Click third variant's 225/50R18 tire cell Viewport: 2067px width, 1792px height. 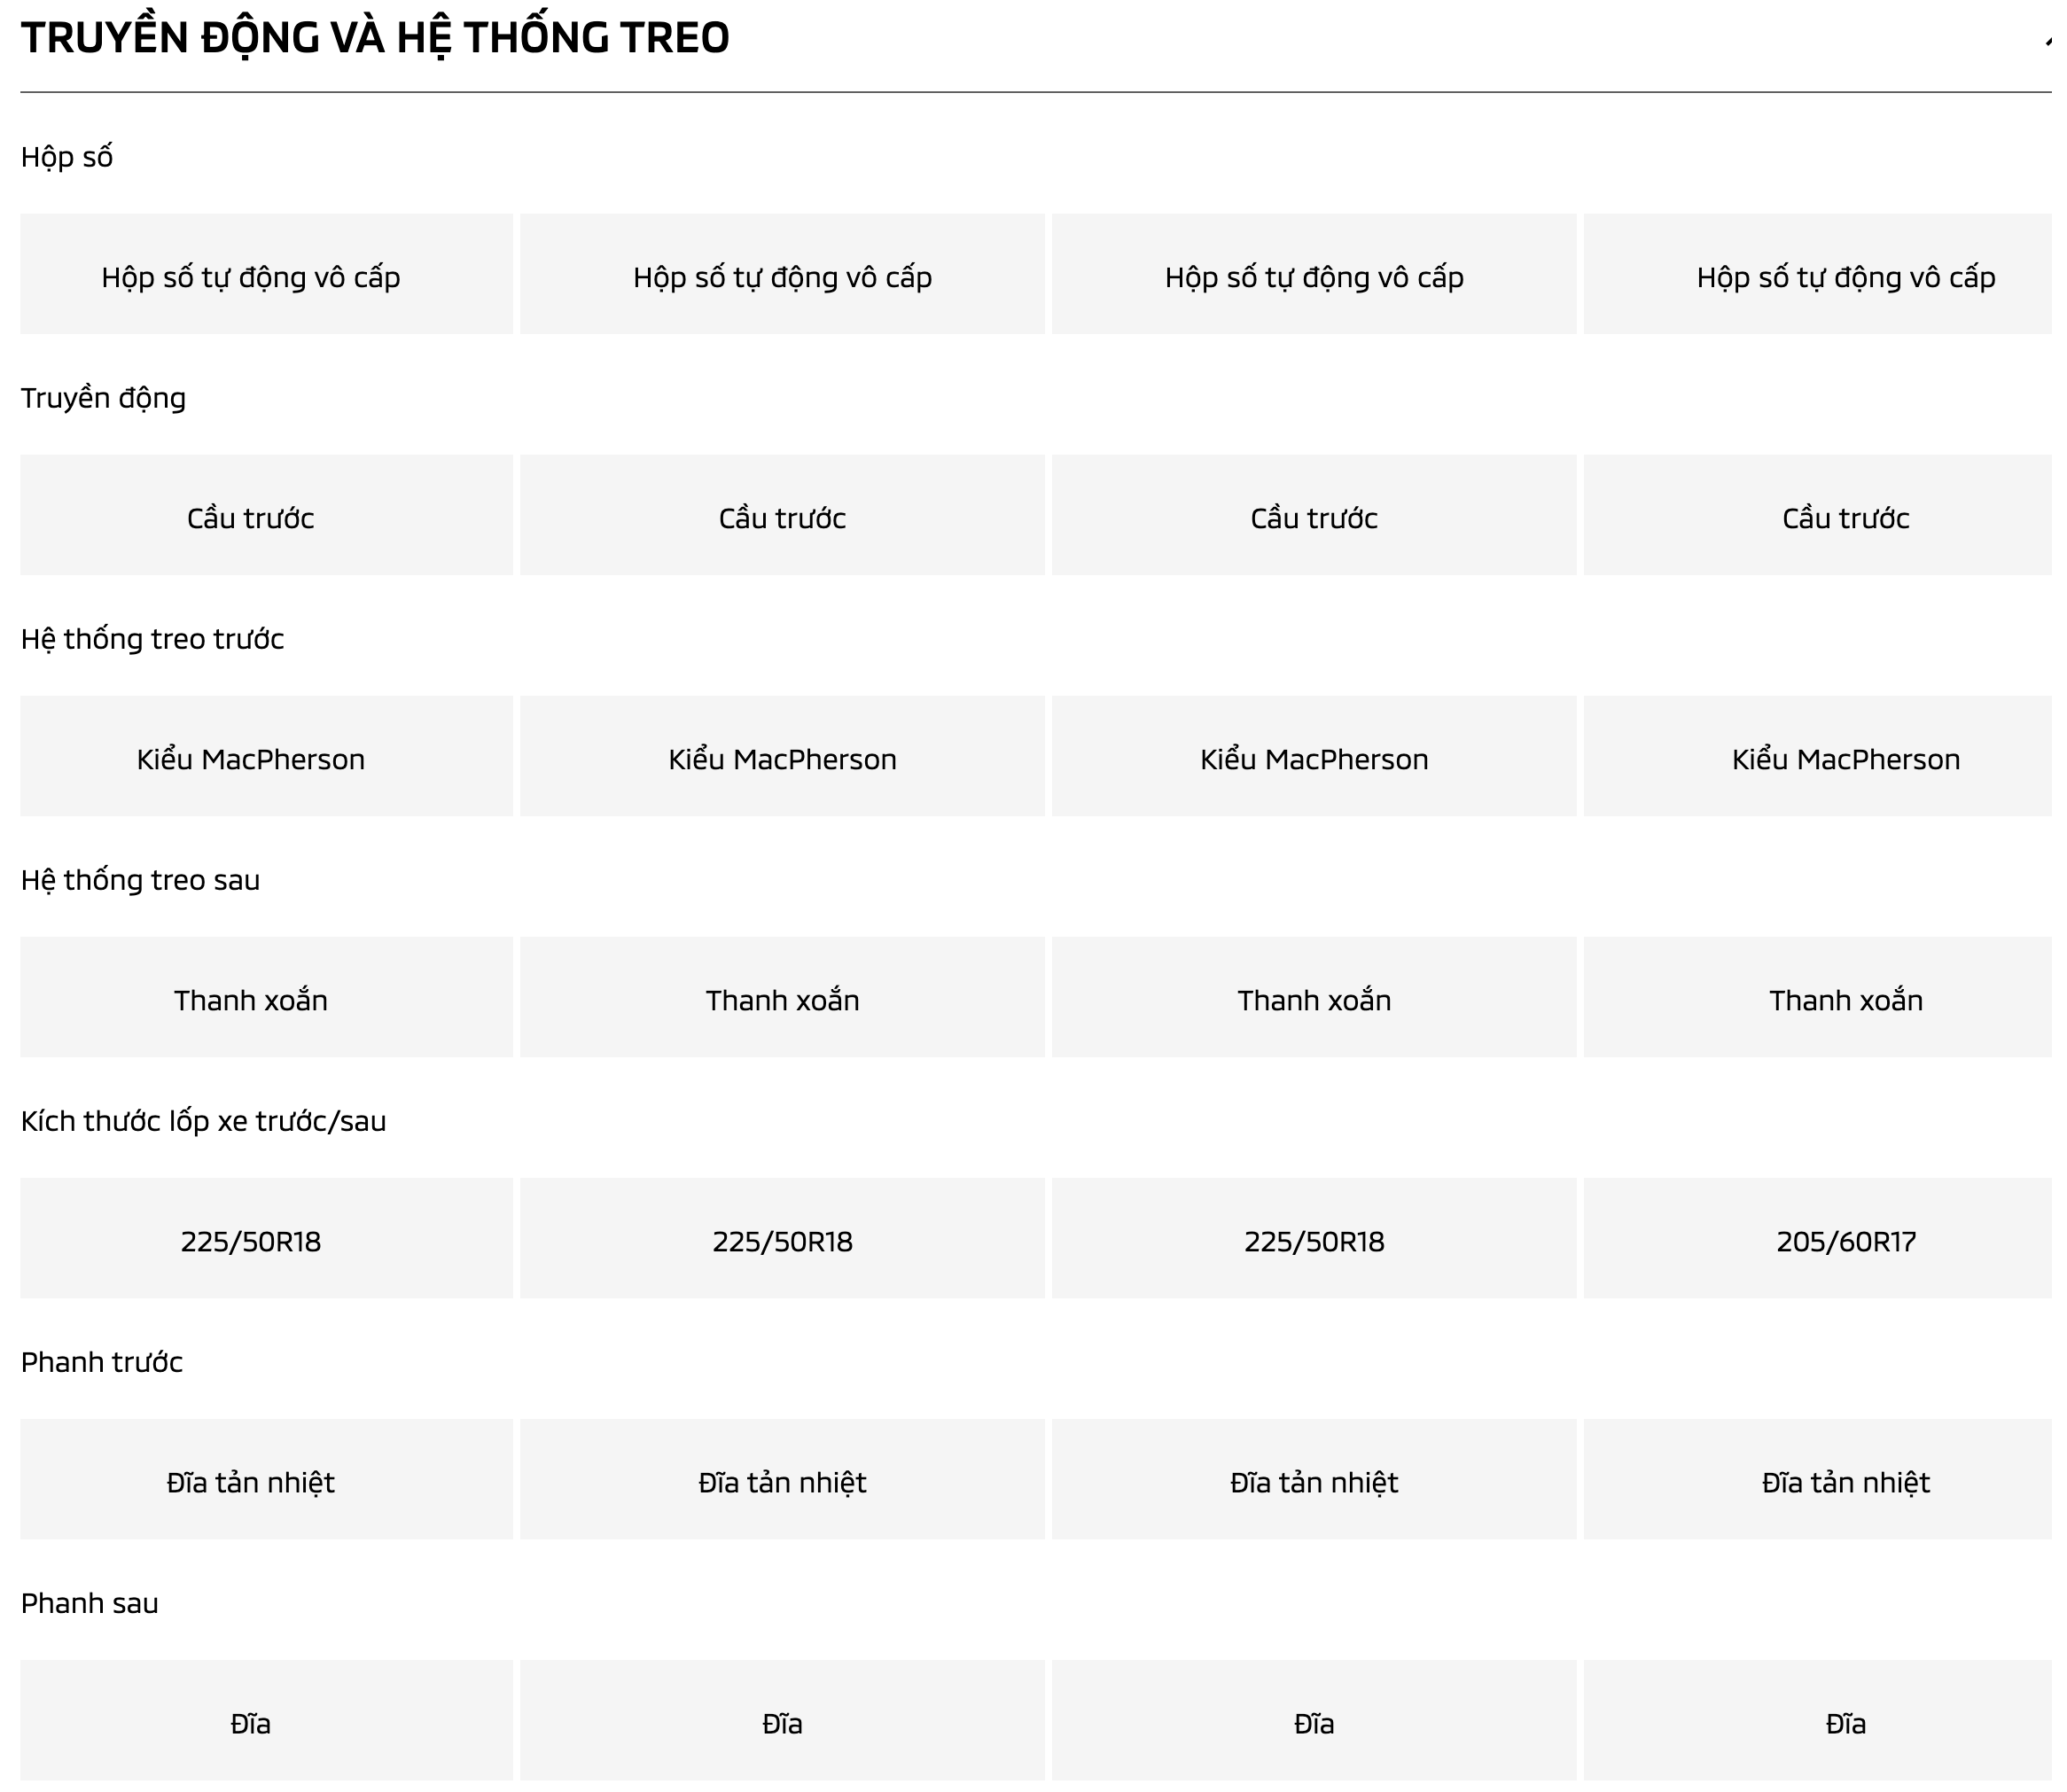[1314, 1238]
